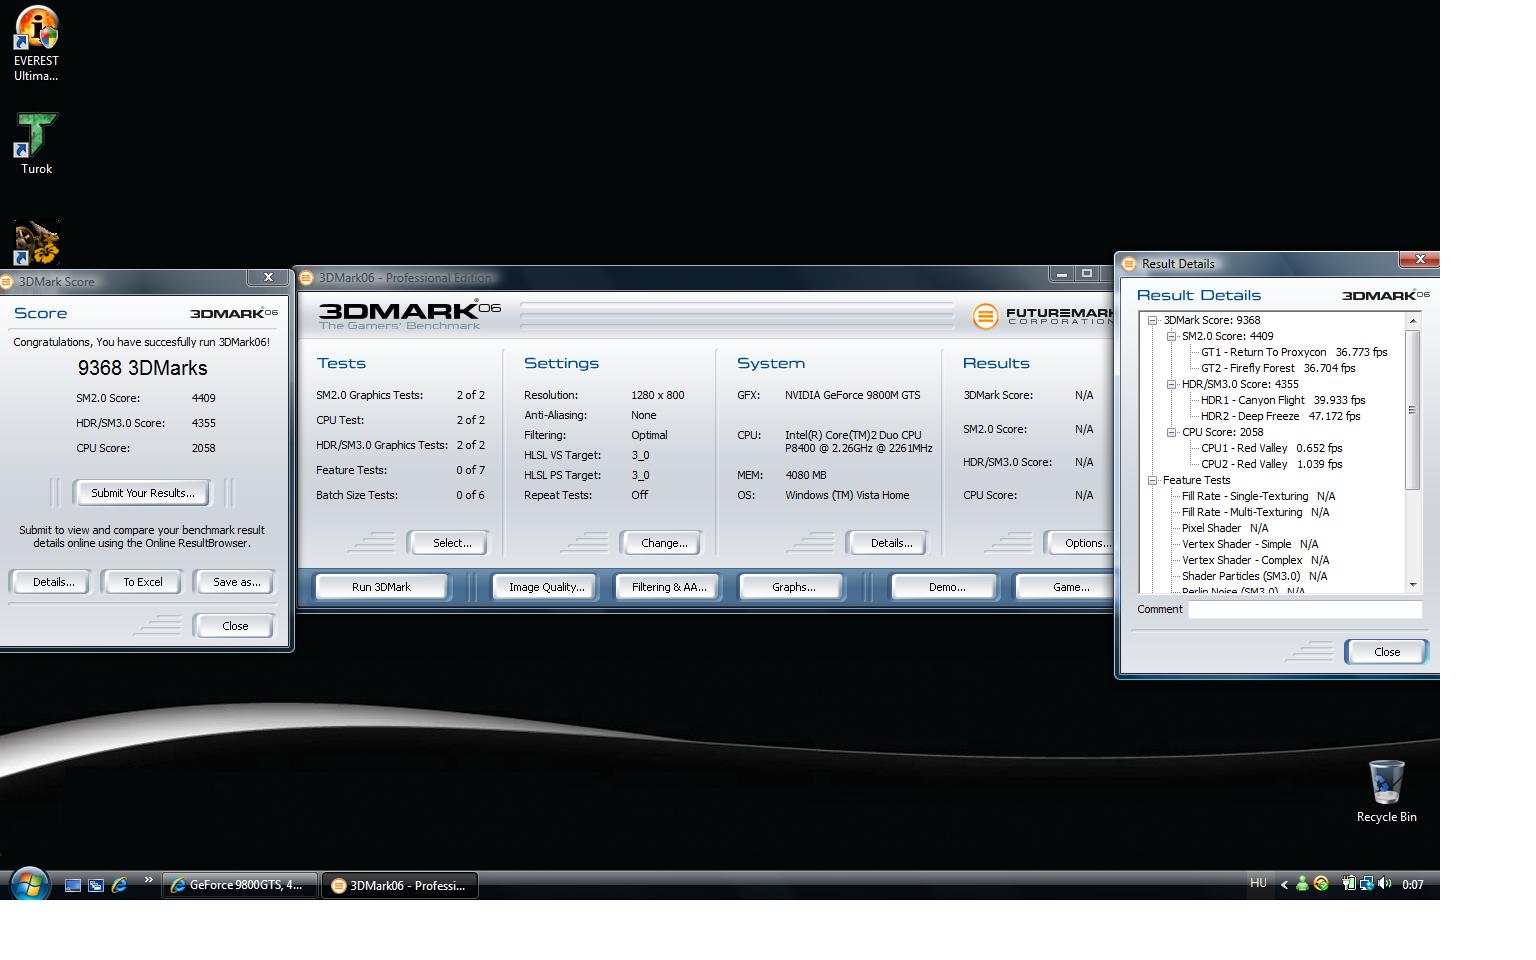Open Filtering & AA tool

click(x=669, y=587)
